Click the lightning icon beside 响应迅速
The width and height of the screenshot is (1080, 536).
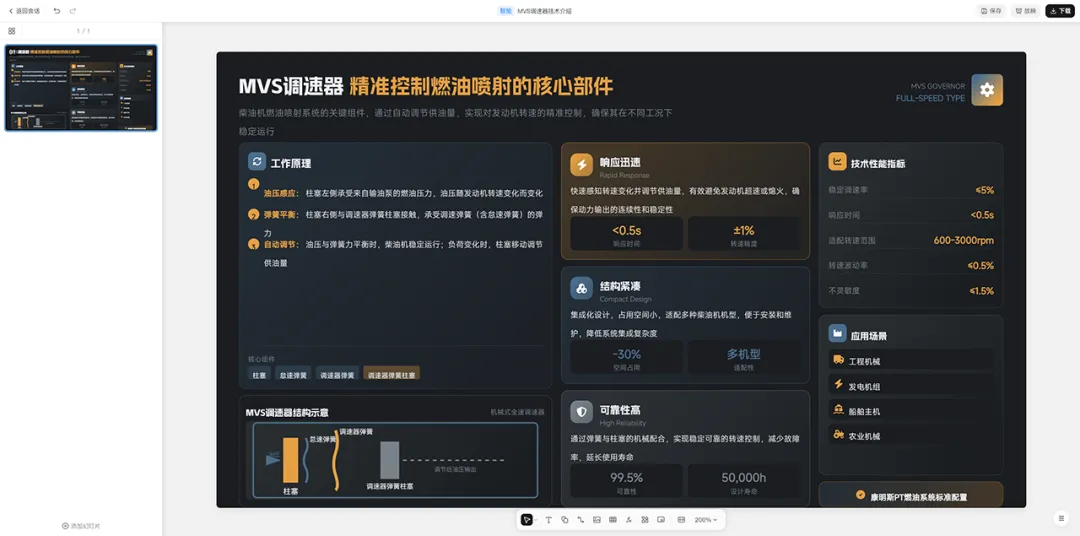581,165
